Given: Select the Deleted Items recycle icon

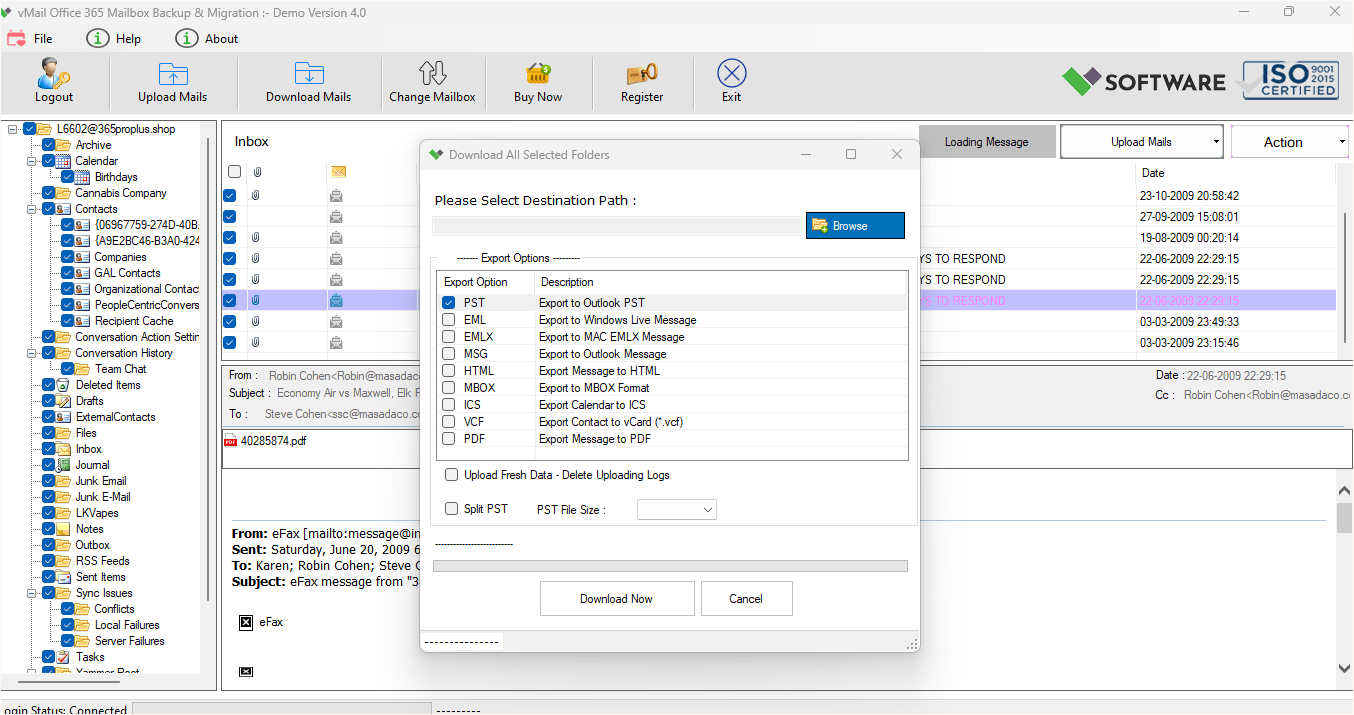Looking at the screenshot, I should click(64, 385).
